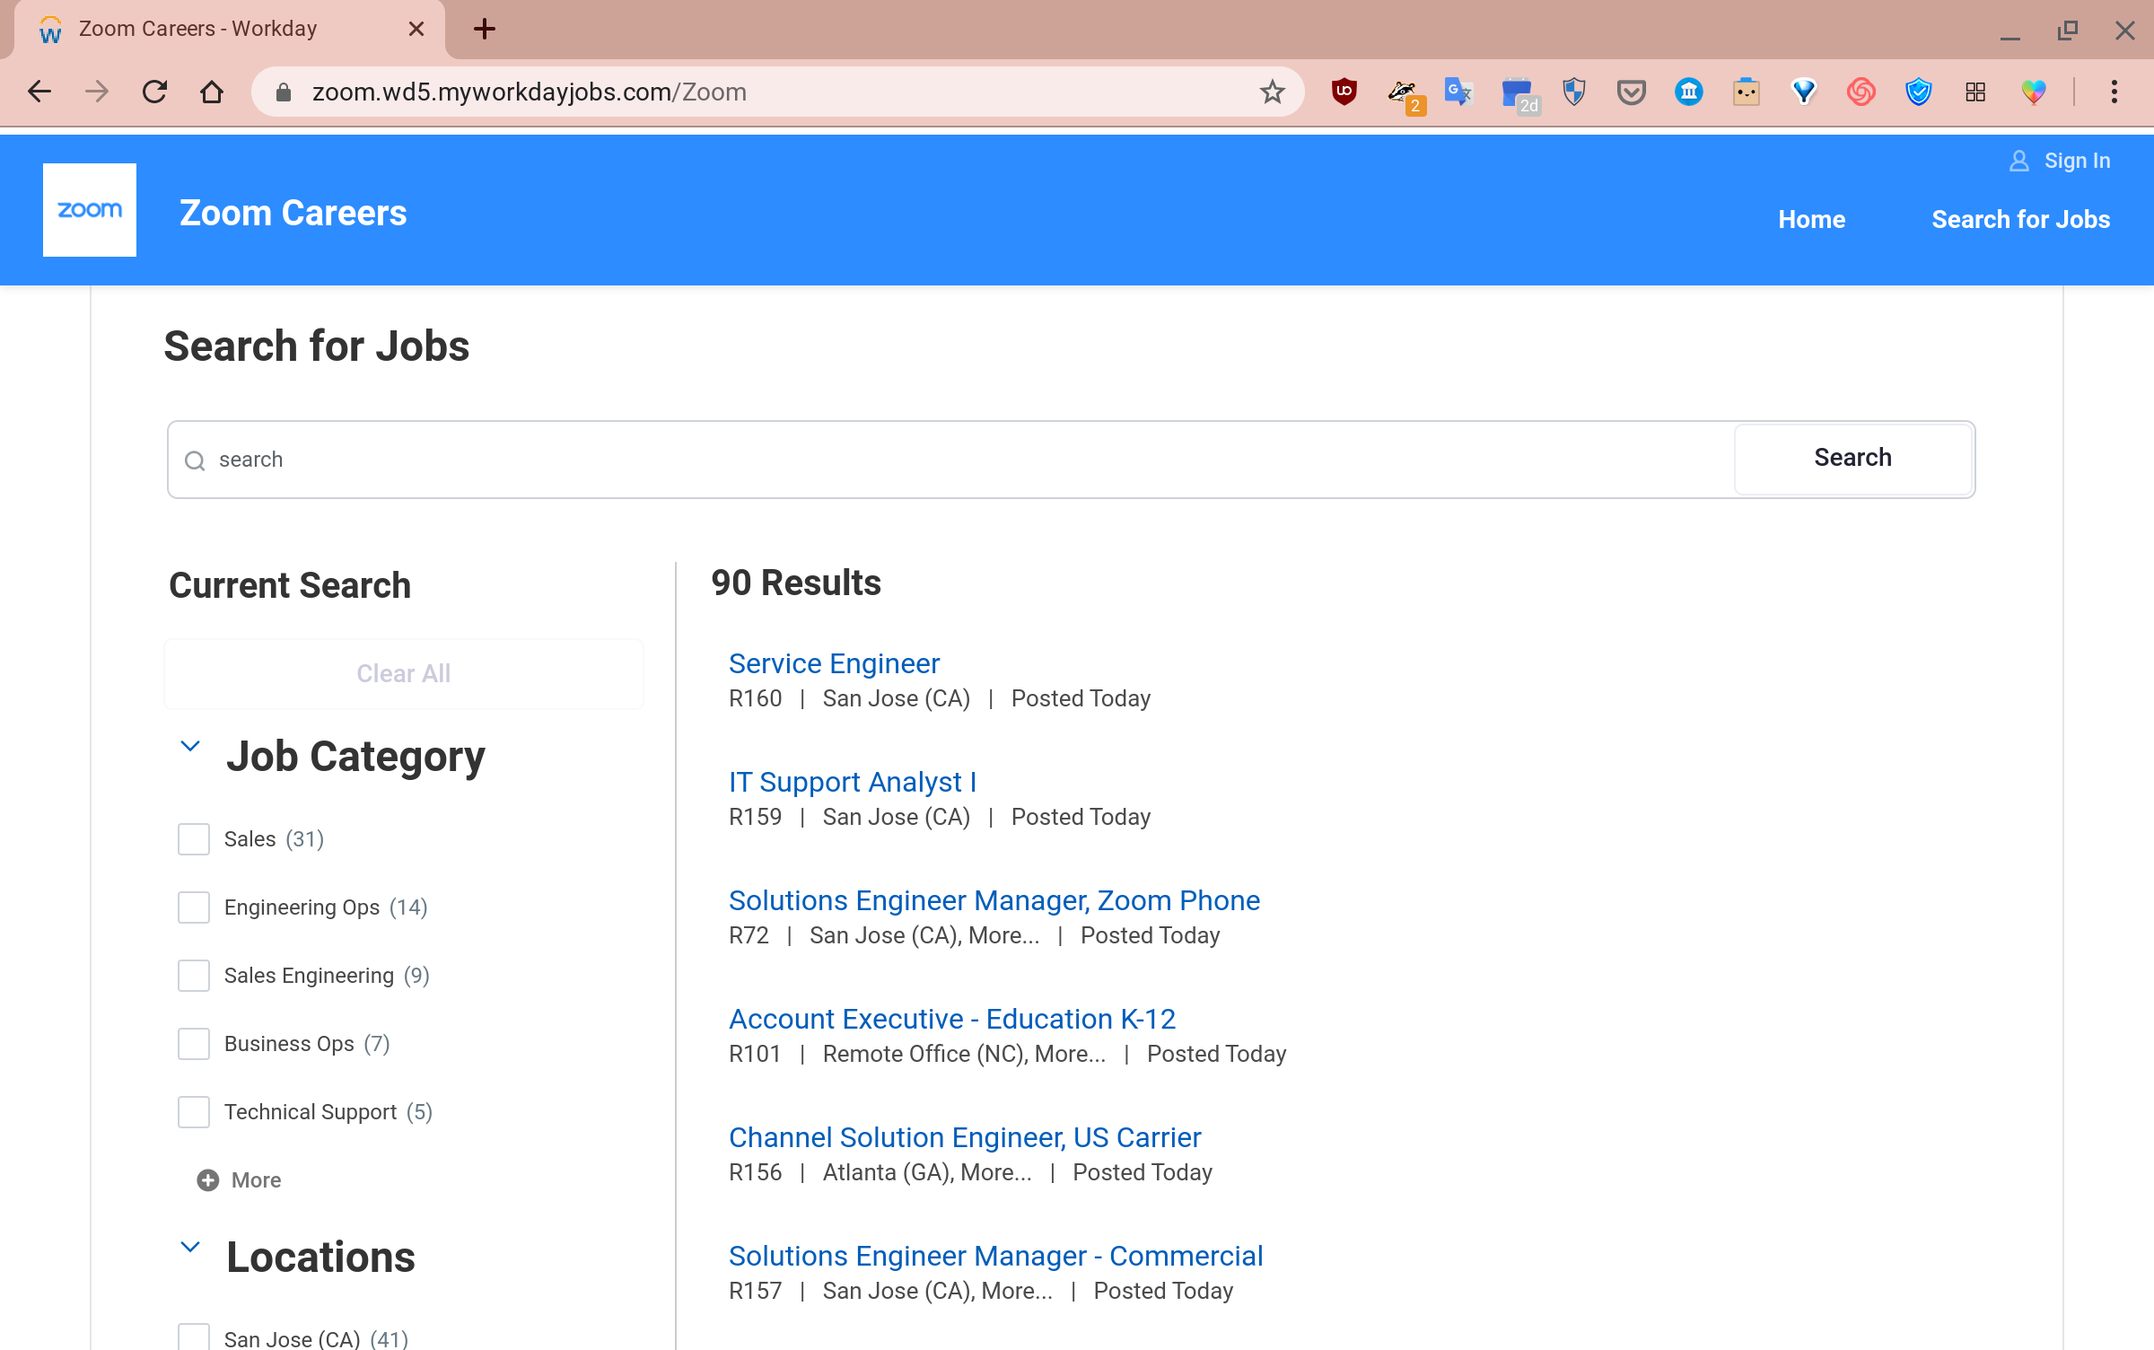
Task: Open the uBlock Origin extension icon
Action: [1343, 92]
